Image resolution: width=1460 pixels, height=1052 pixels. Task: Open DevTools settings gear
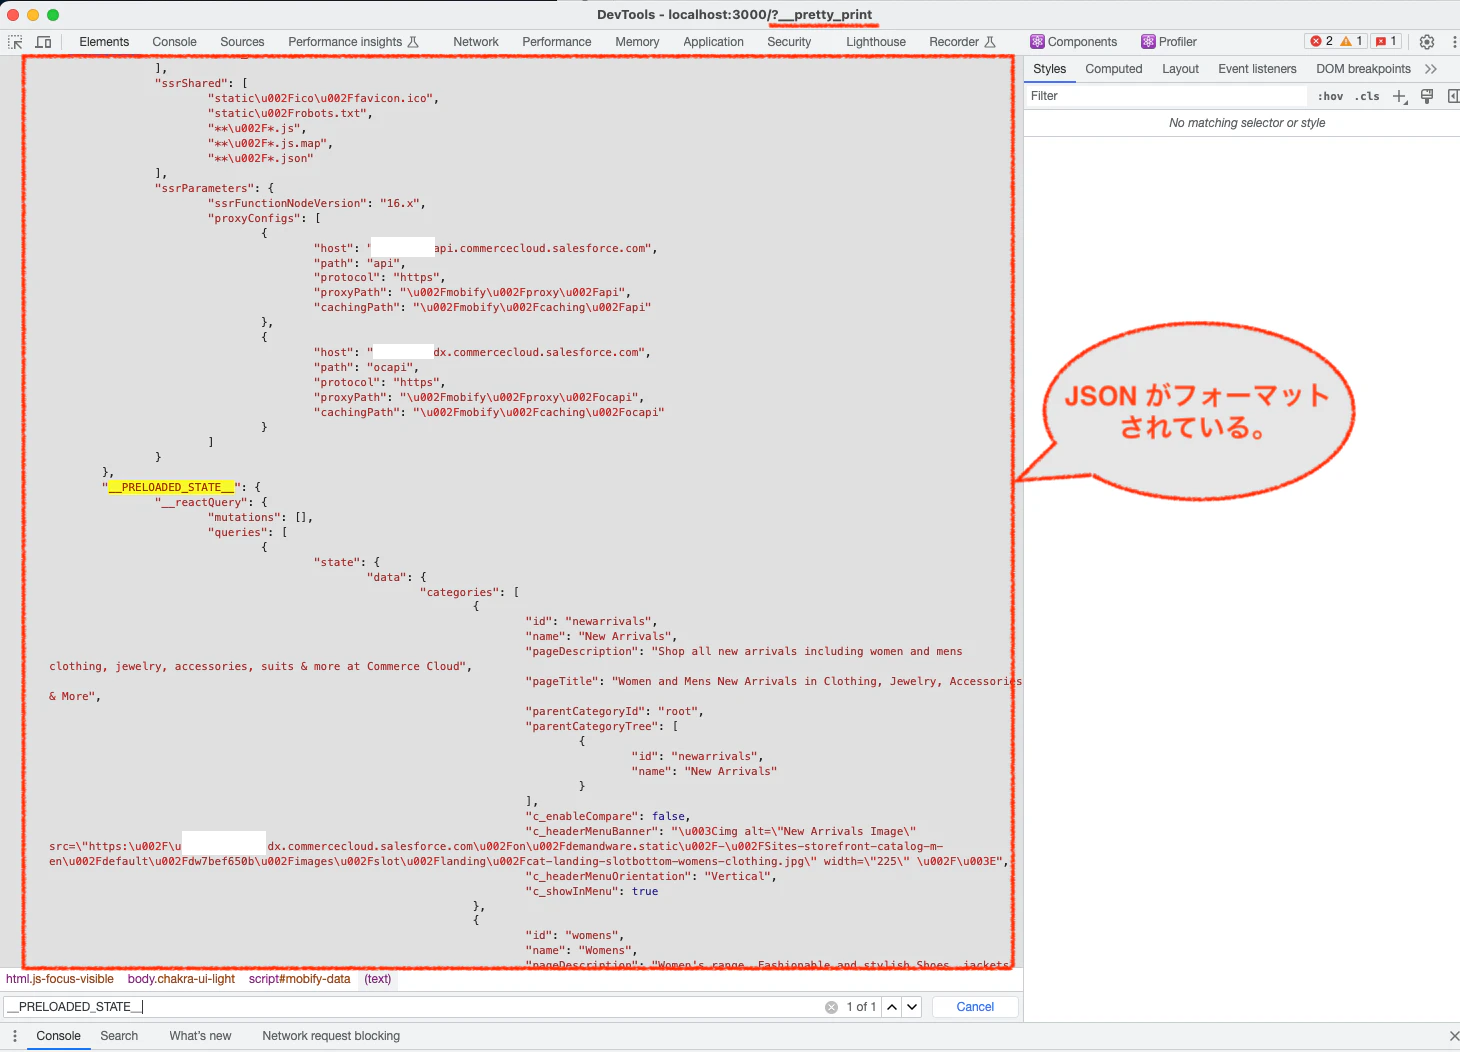coord(1427,42)
